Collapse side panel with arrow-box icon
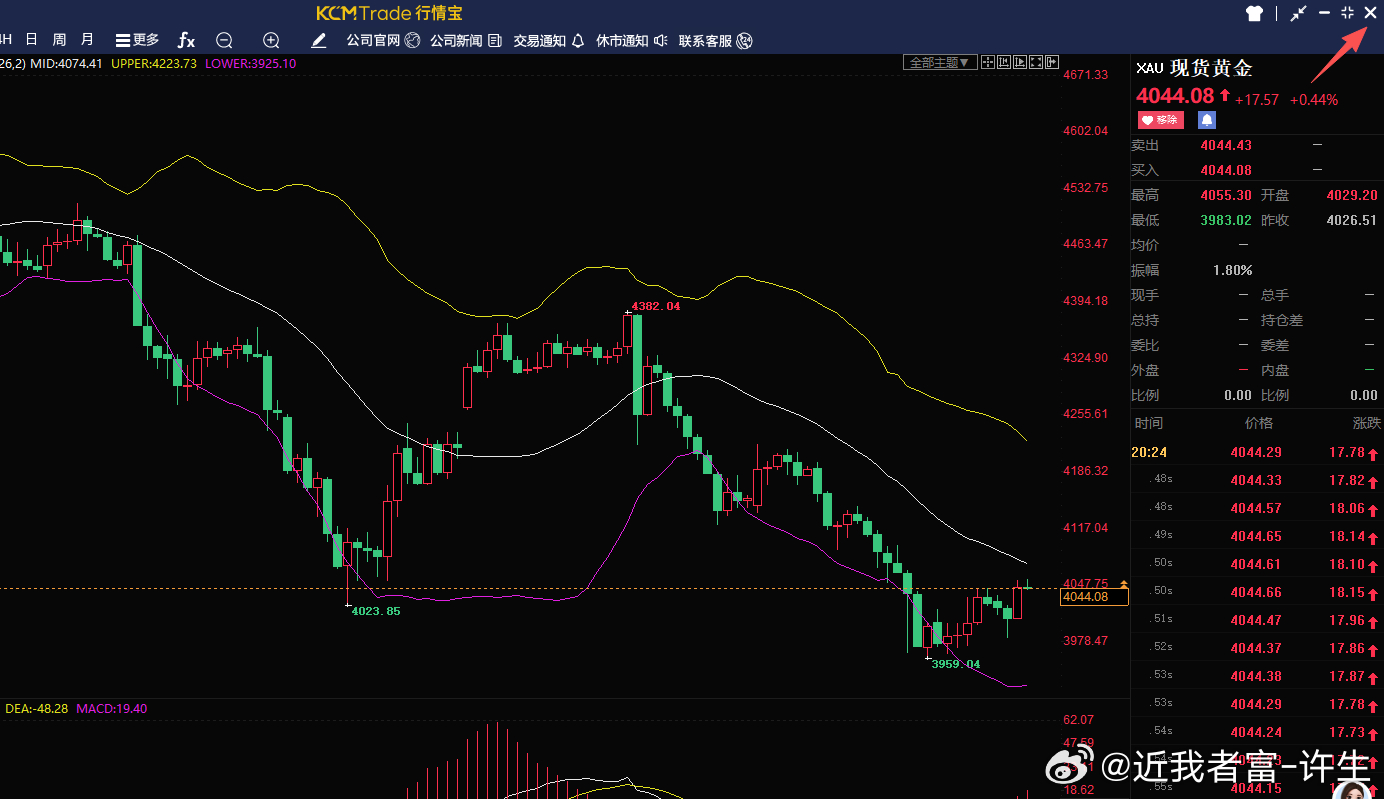 (1052, 62)
